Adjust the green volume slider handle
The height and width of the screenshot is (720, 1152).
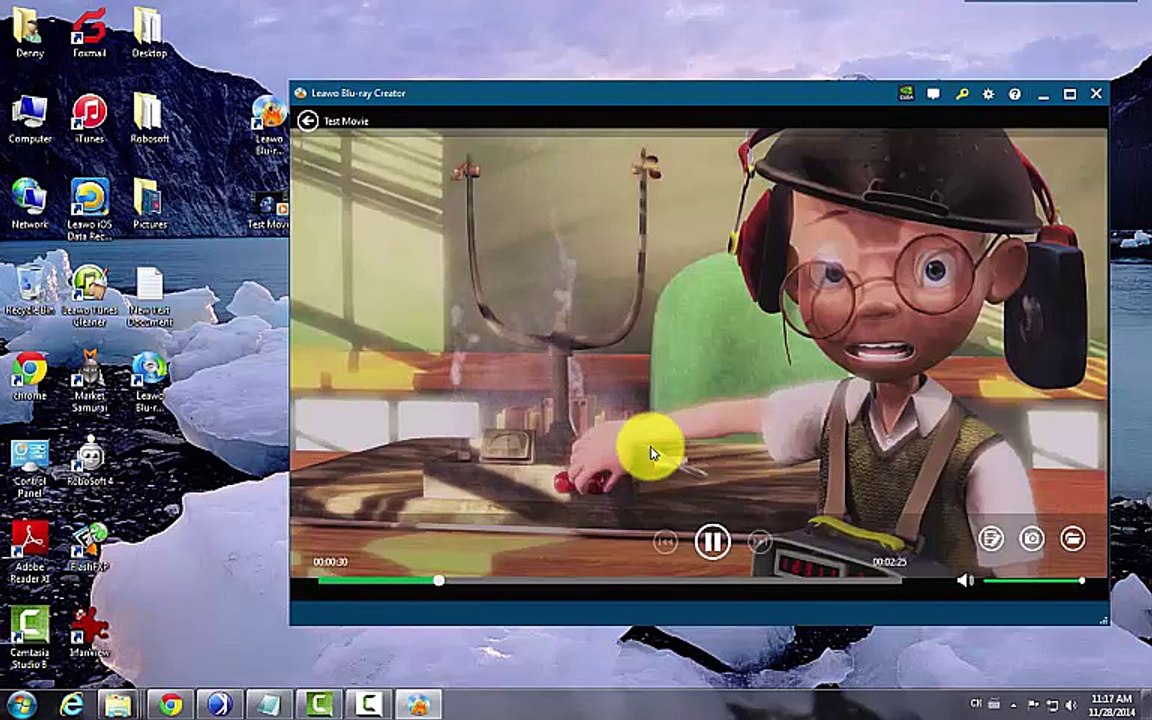[x=1081, y=580]
